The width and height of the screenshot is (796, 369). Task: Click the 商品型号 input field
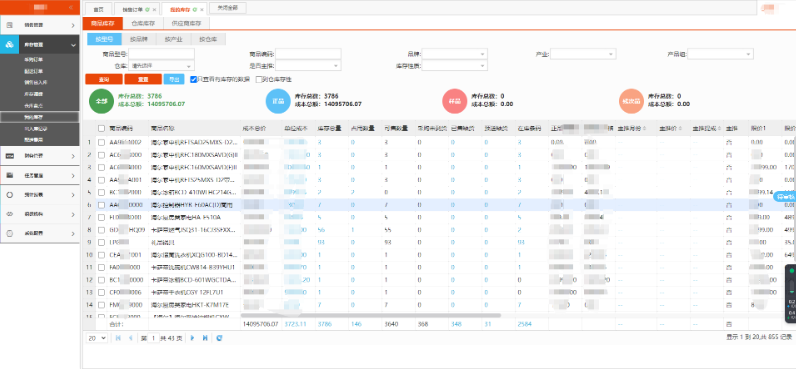(161, 54)
